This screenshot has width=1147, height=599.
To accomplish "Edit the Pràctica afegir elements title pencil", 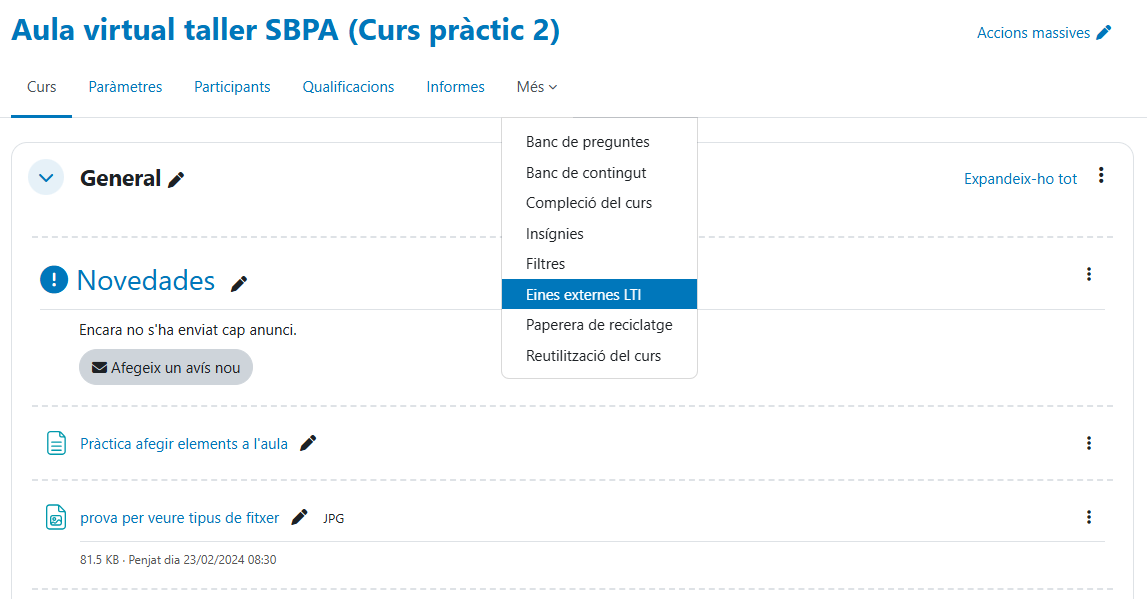I will [x=308, y=443].
